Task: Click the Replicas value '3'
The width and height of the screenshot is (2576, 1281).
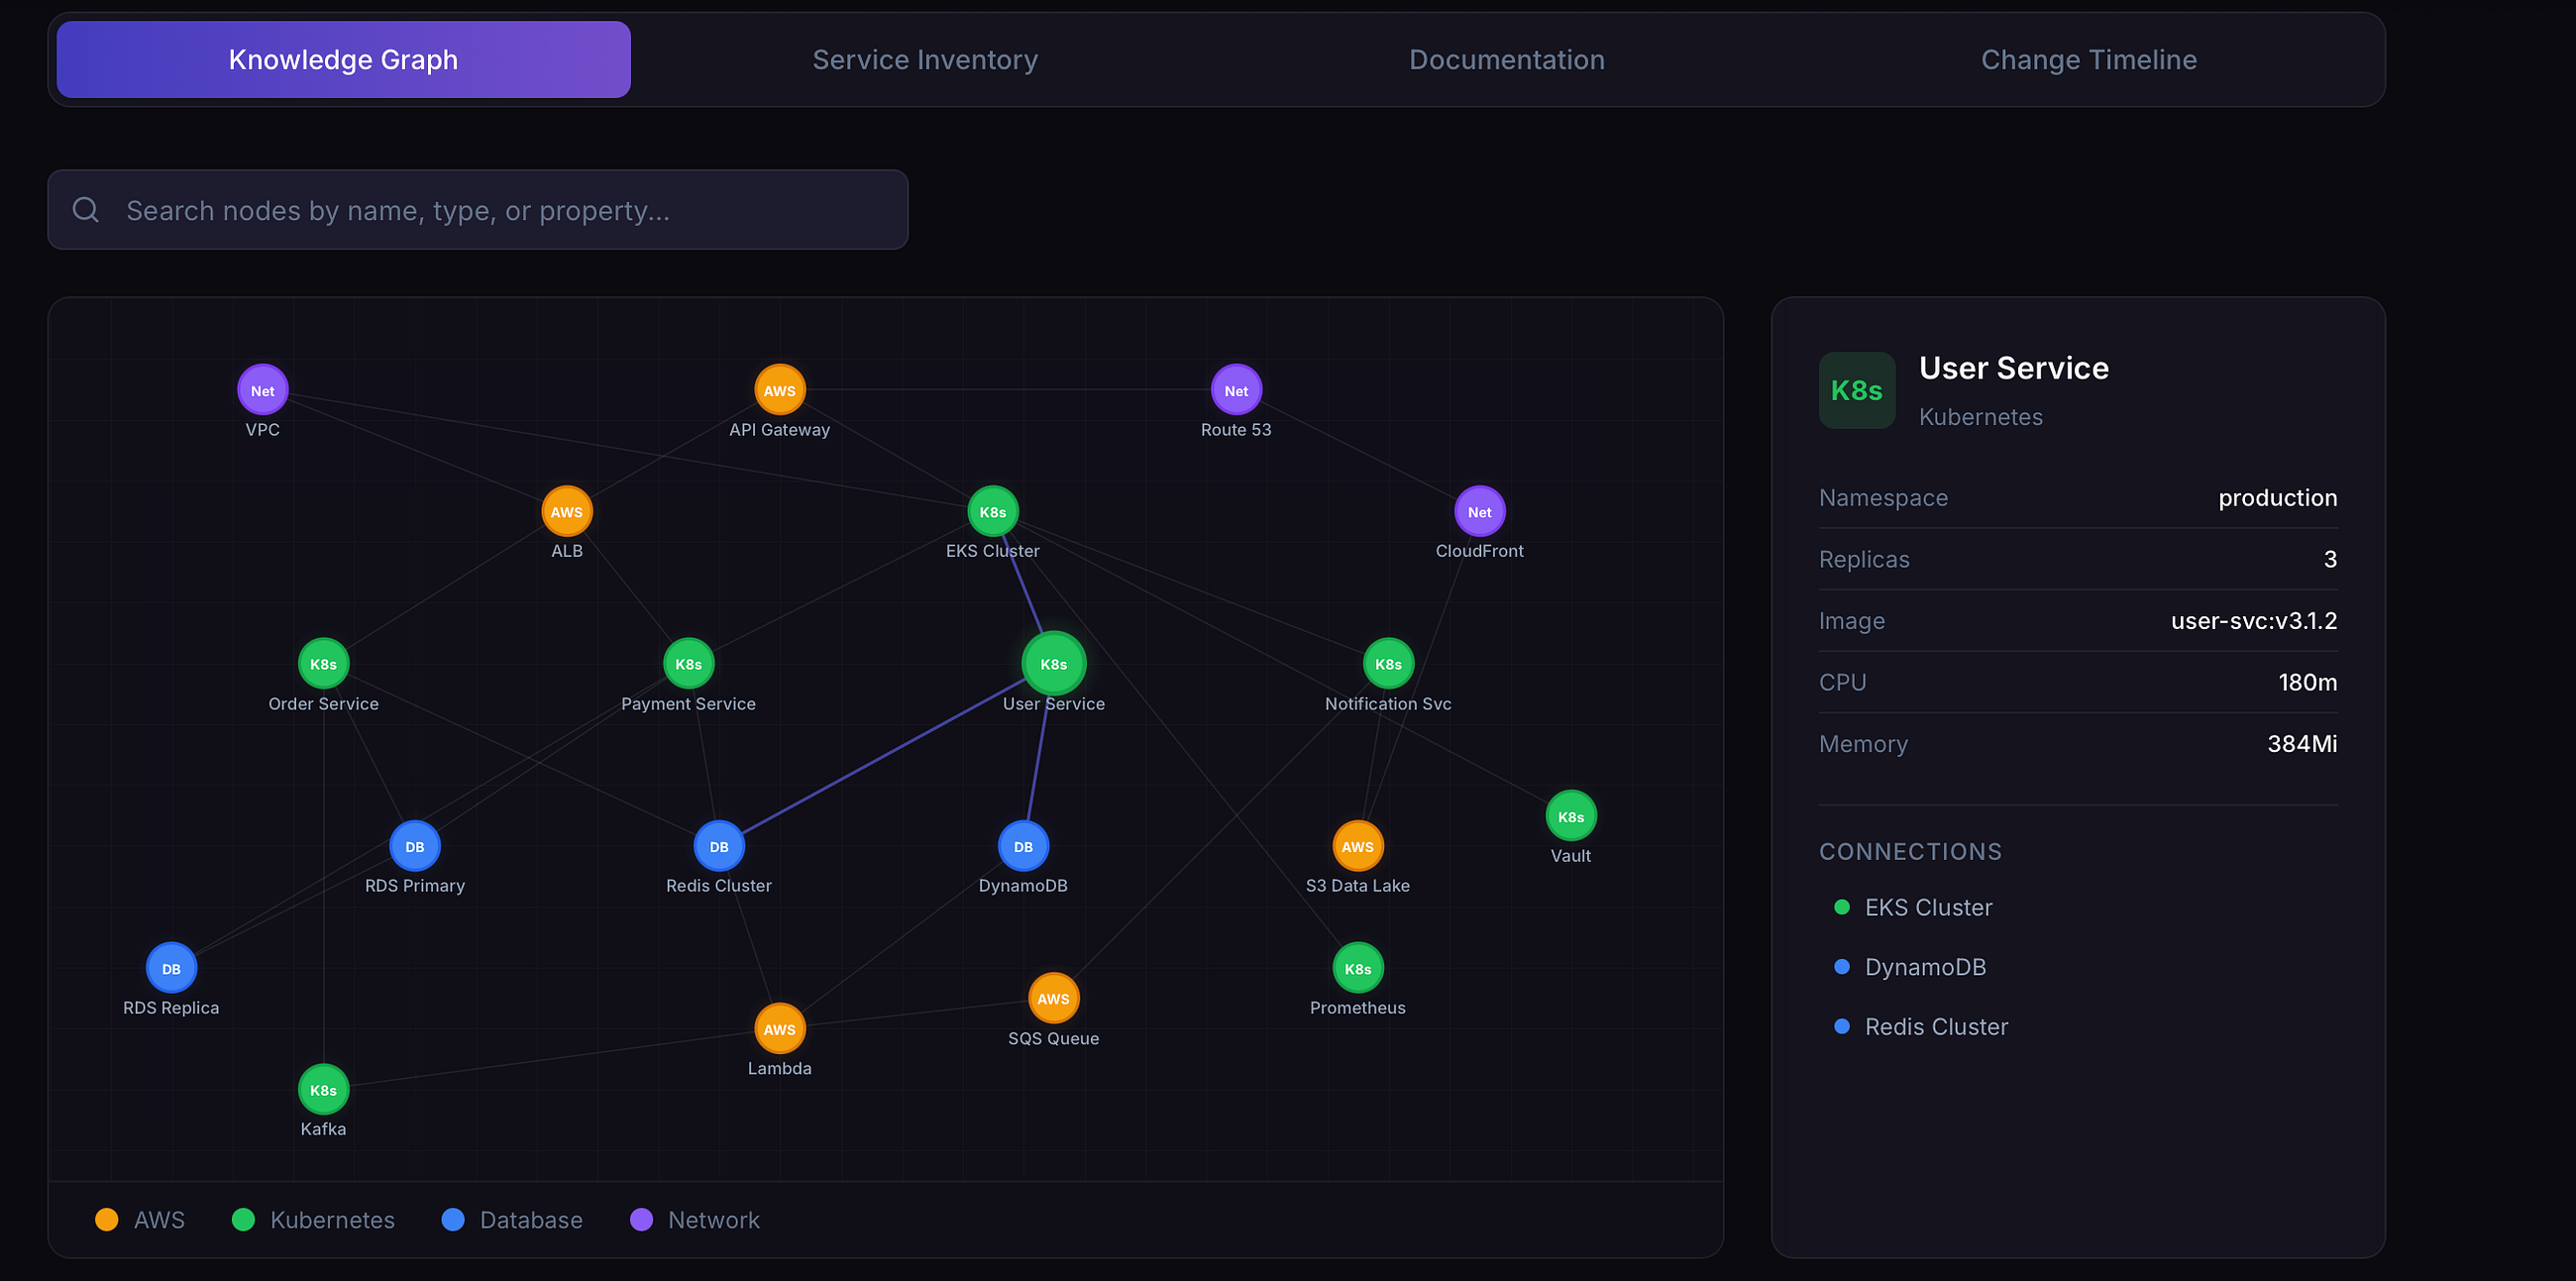Action: (2330, 559)
